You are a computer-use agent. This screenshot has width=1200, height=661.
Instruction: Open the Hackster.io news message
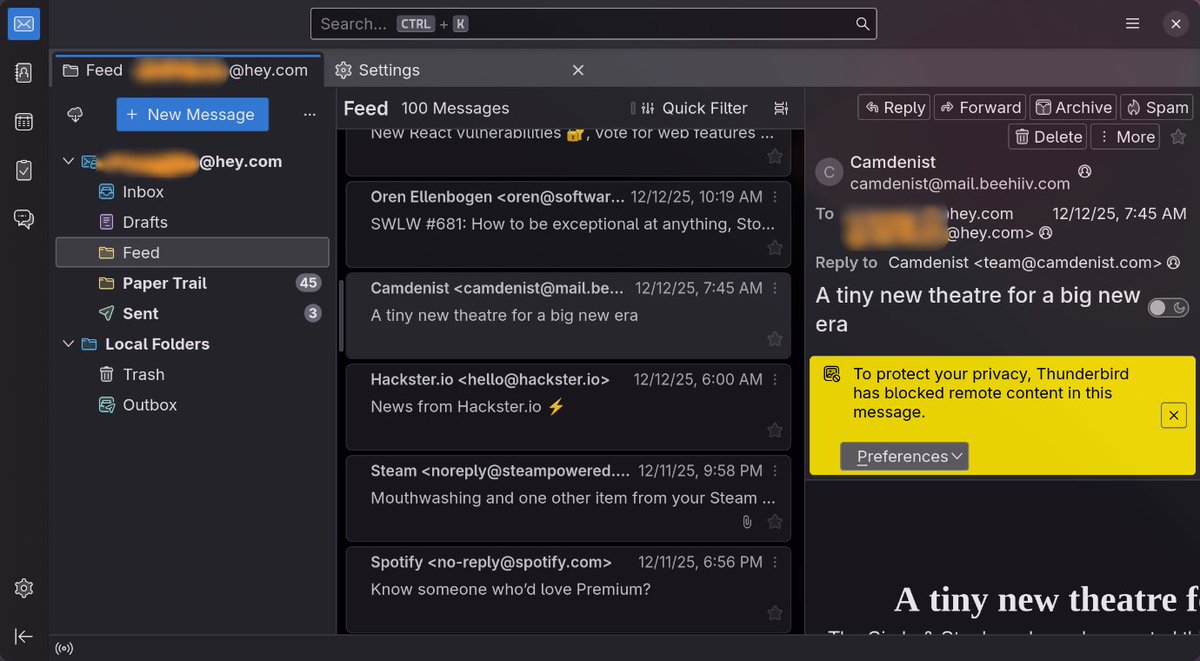569,407
